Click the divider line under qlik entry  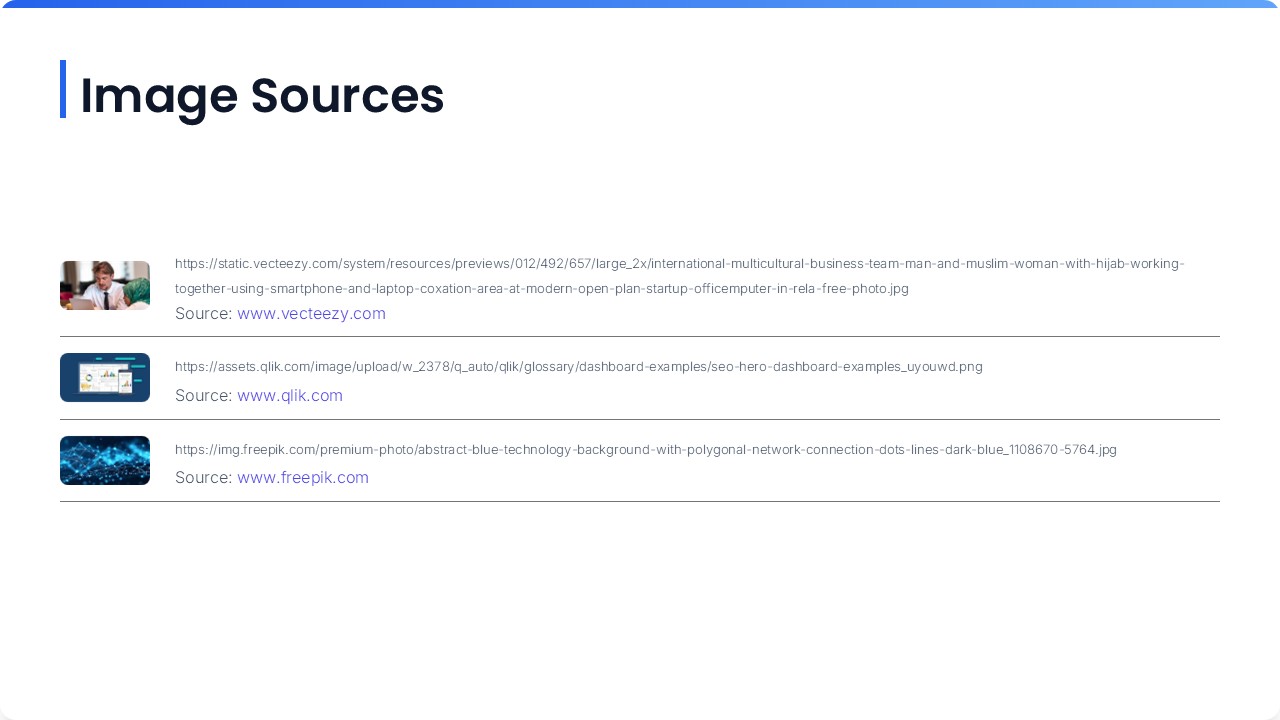[x=640, y=419]
